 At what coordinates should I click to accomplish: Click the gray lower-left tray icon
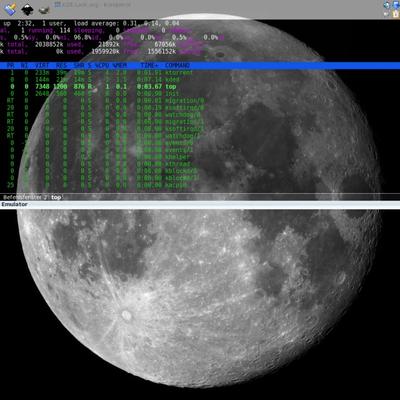pos(387,14)
